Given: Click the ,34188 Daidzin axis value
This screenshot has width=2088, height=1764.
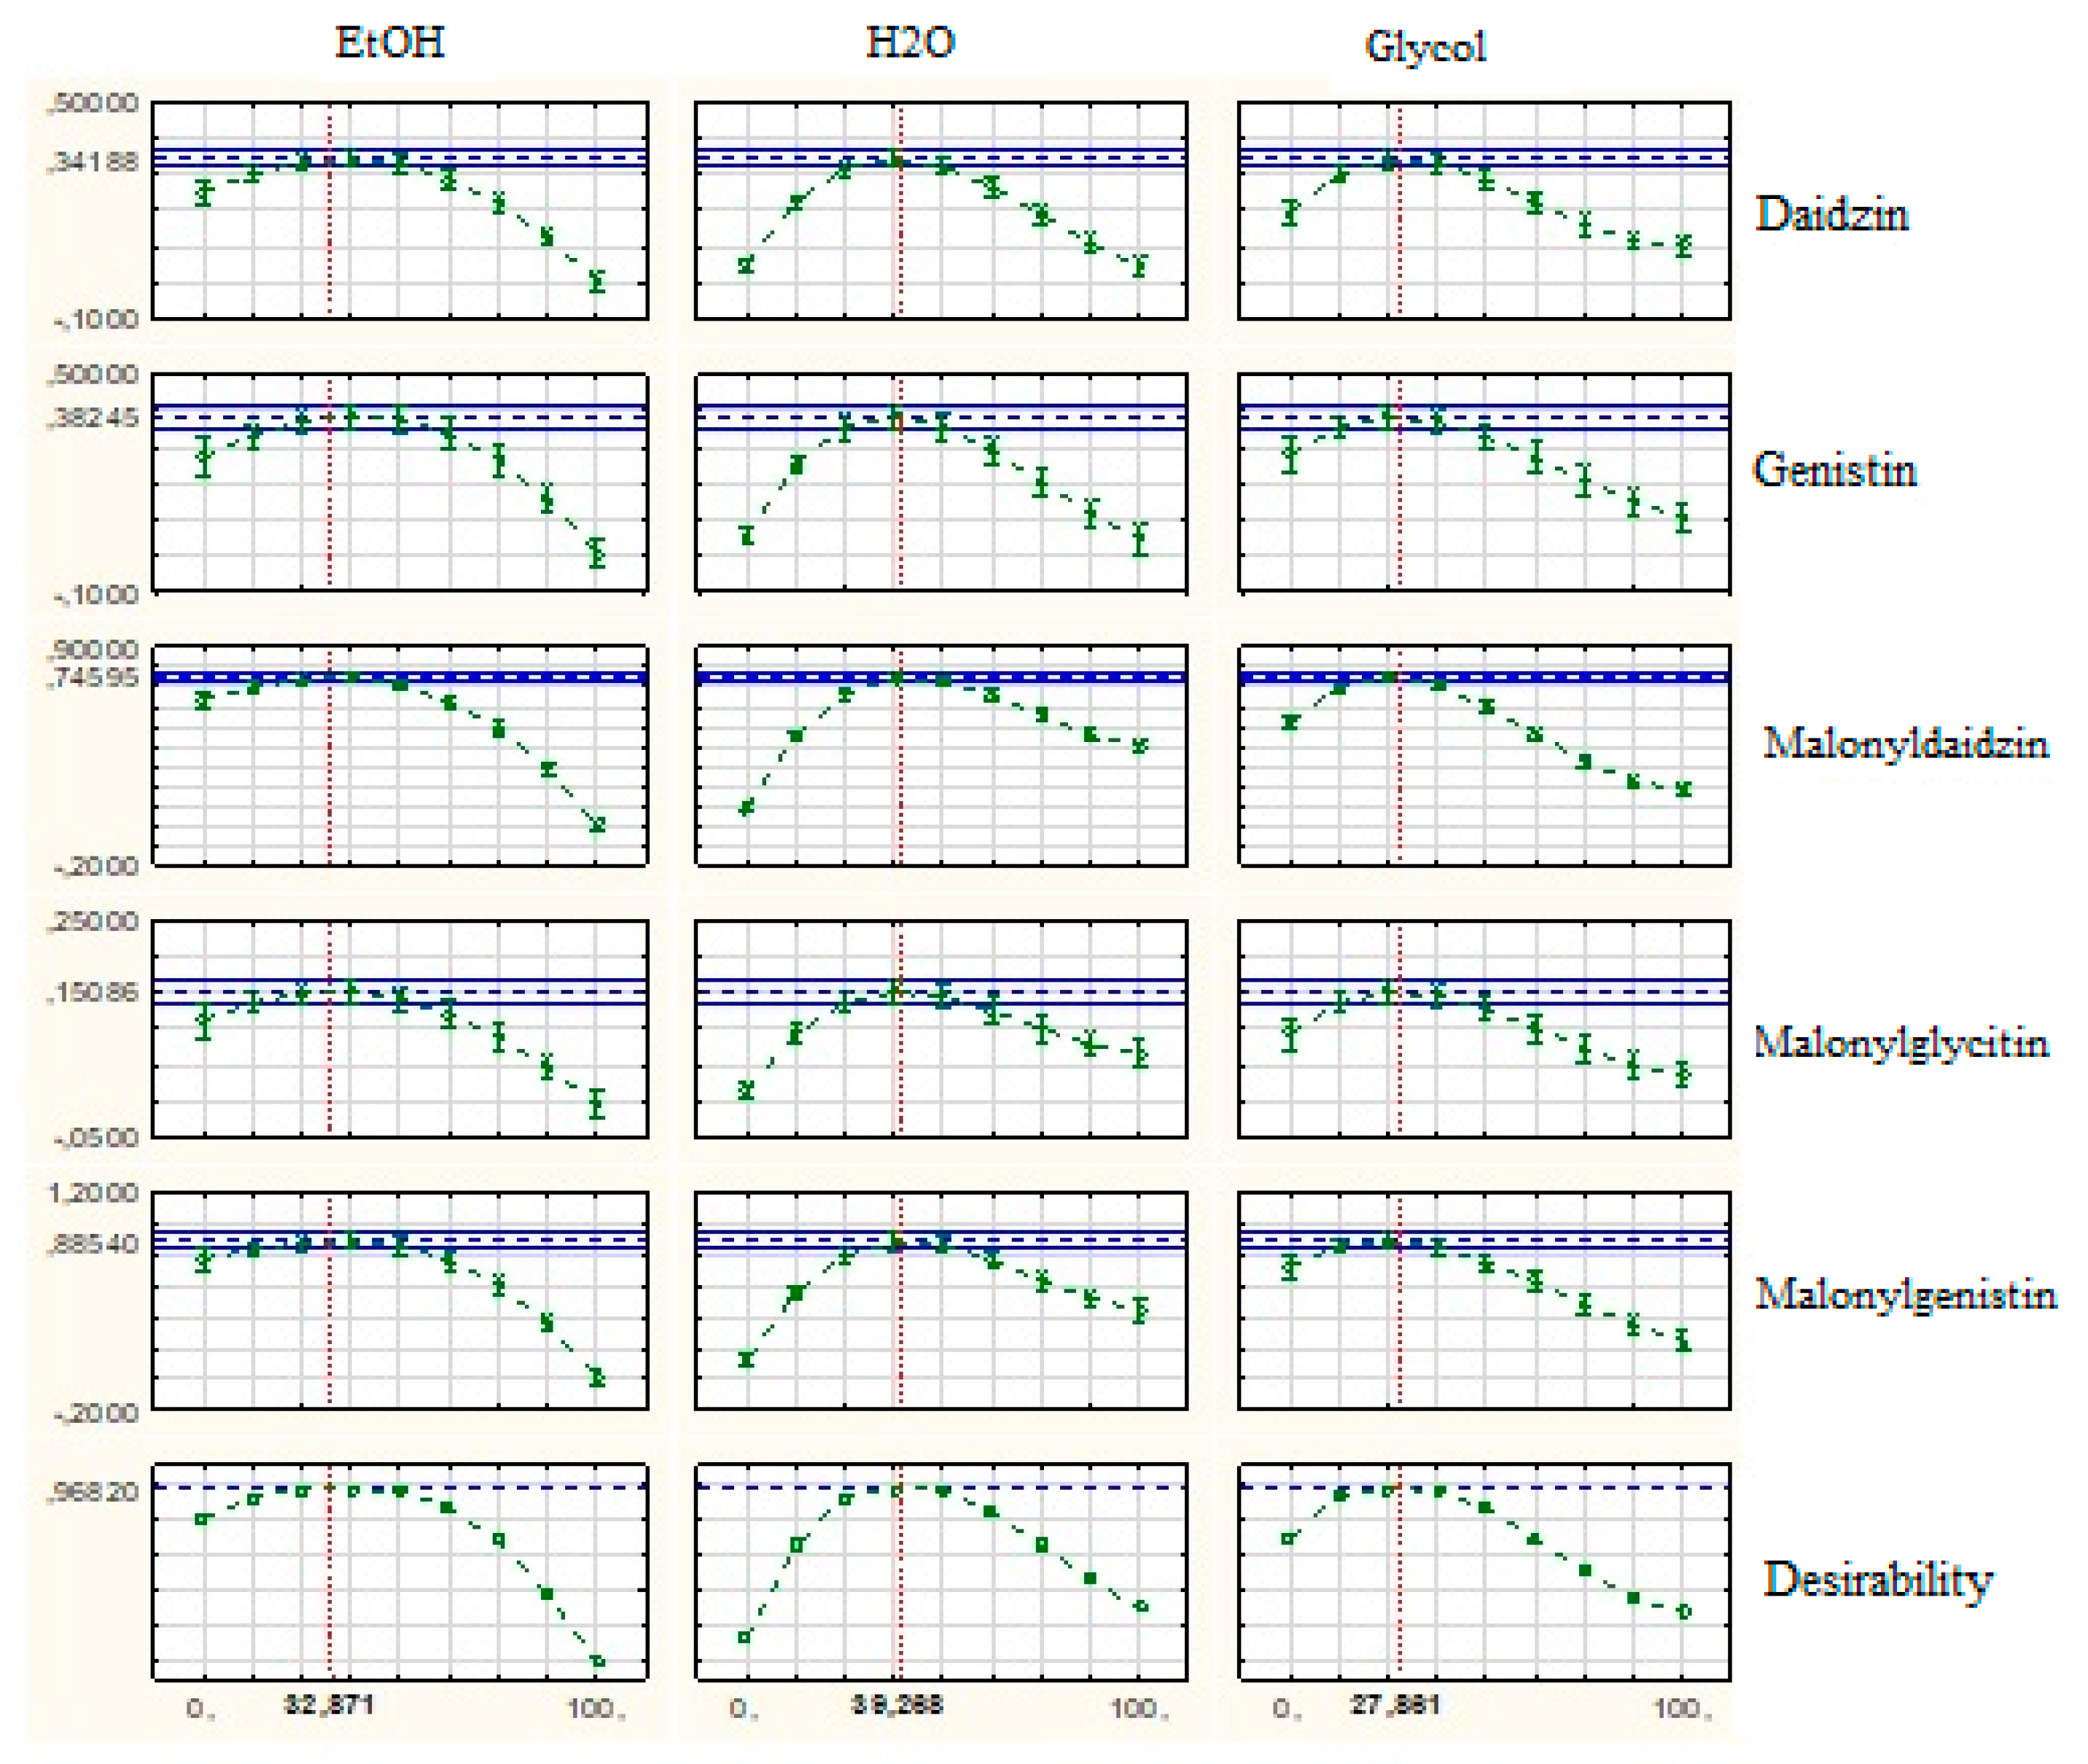Looking at the screenshot, I should pyautogui.click(x=94, y=161).
